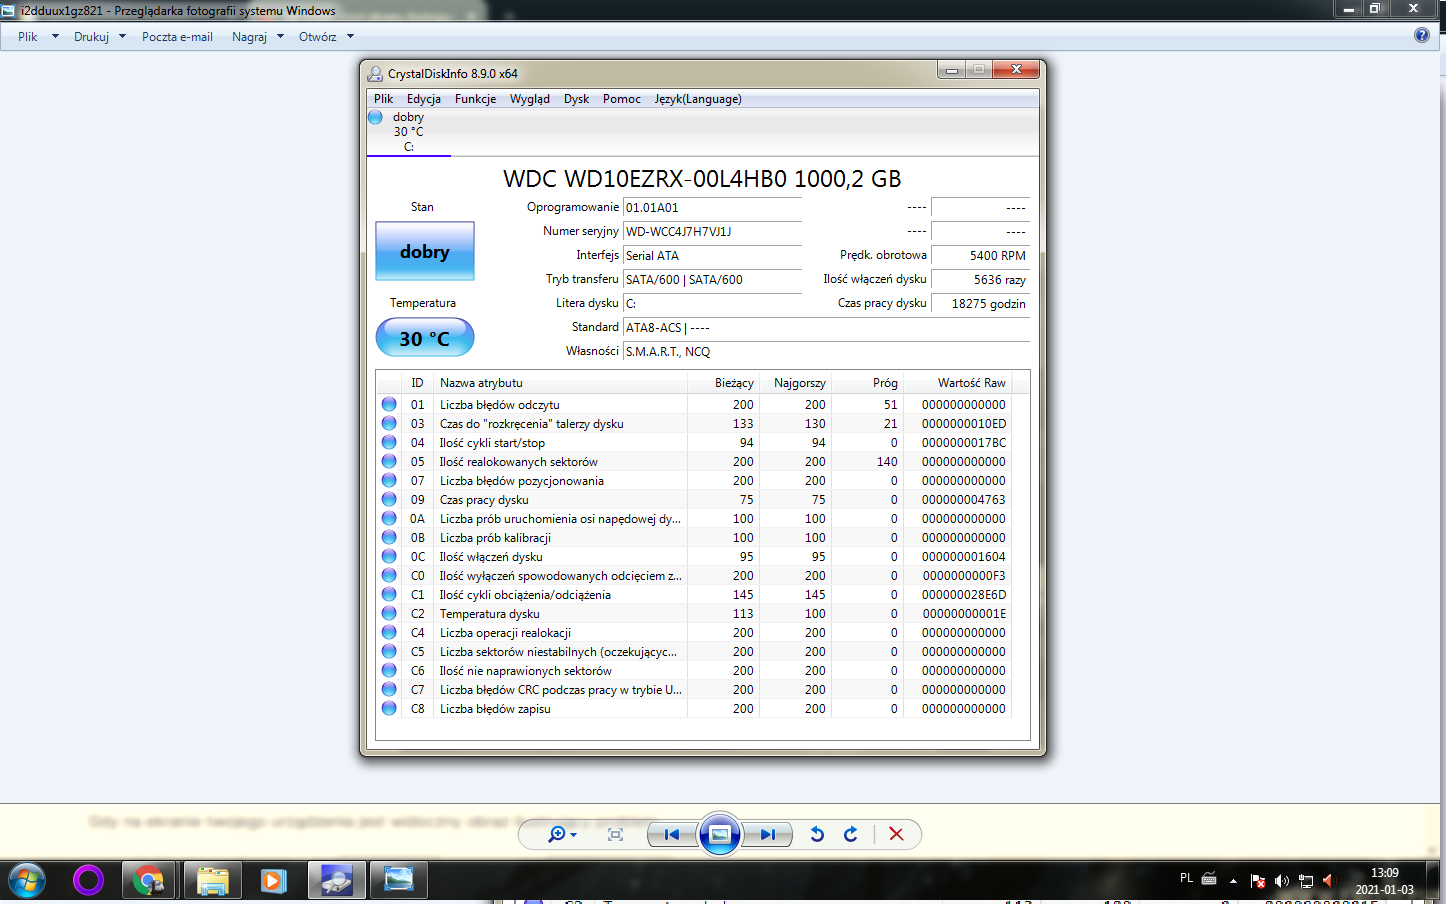Show hidden tray icons with the arrow

1233,881
